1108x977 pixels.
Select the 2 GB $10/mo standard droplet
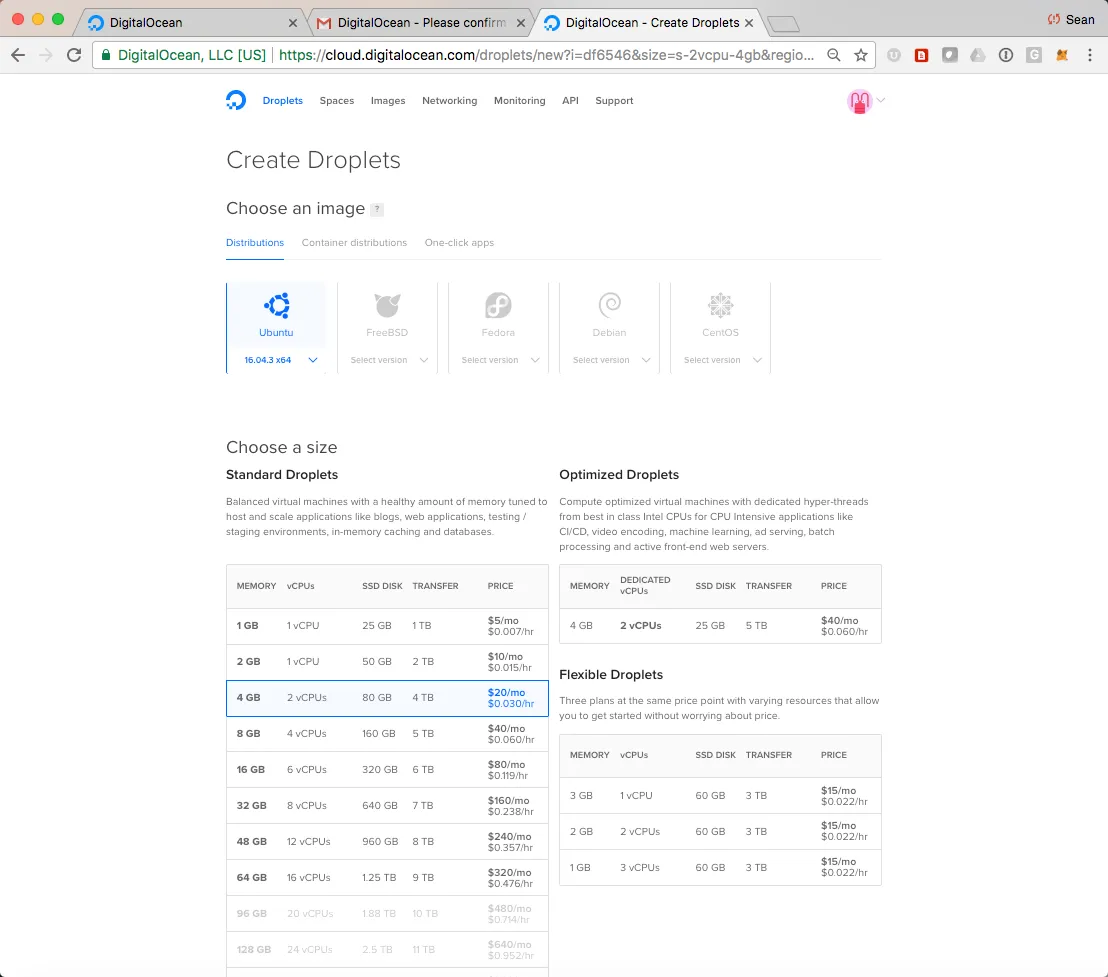pos(387,662)
